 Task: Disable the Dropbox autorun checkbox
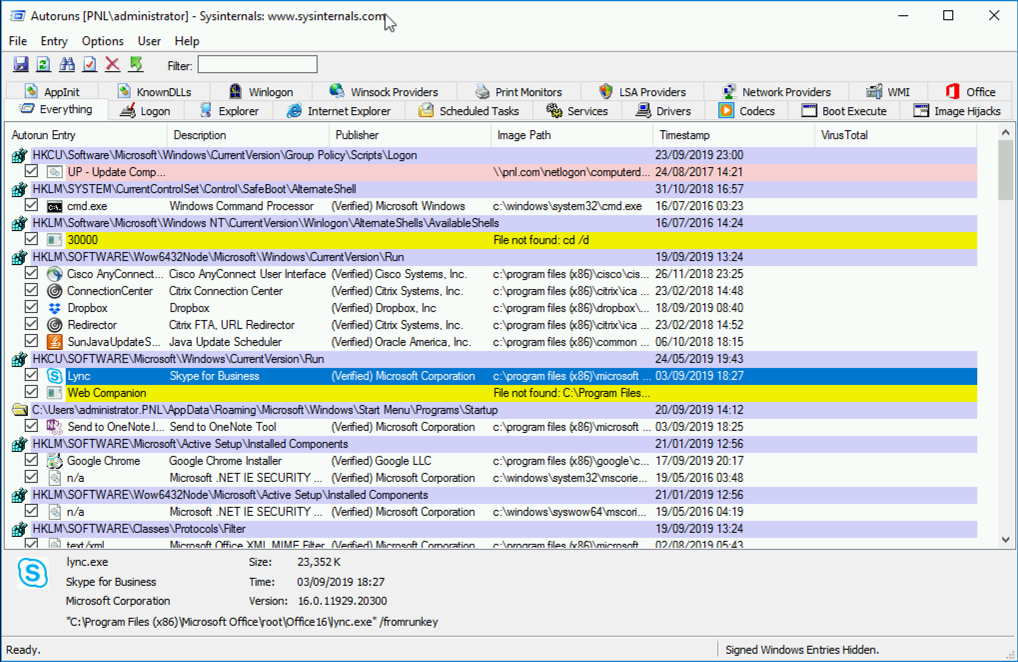click(31, 306)
